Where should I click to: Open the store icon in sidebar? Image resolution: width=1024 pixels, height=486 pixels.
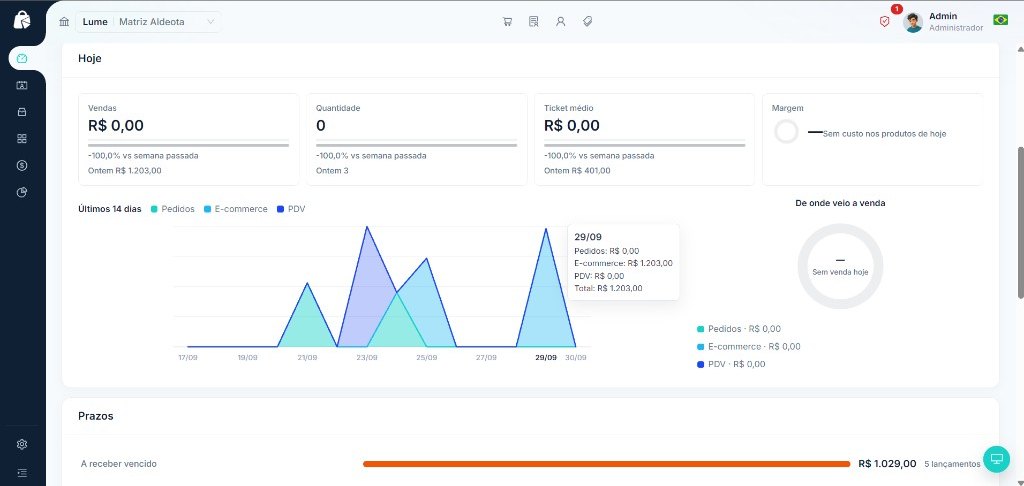[x=22, y=112]
